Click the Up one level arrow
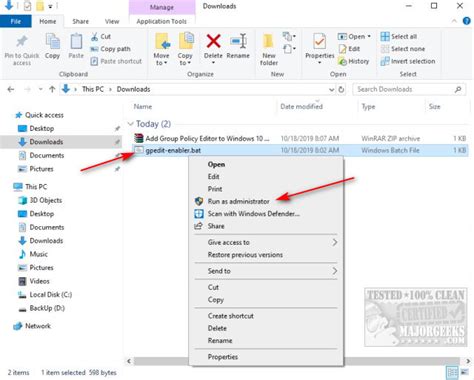This screenshot has height=380, width=474. point(52,89)
